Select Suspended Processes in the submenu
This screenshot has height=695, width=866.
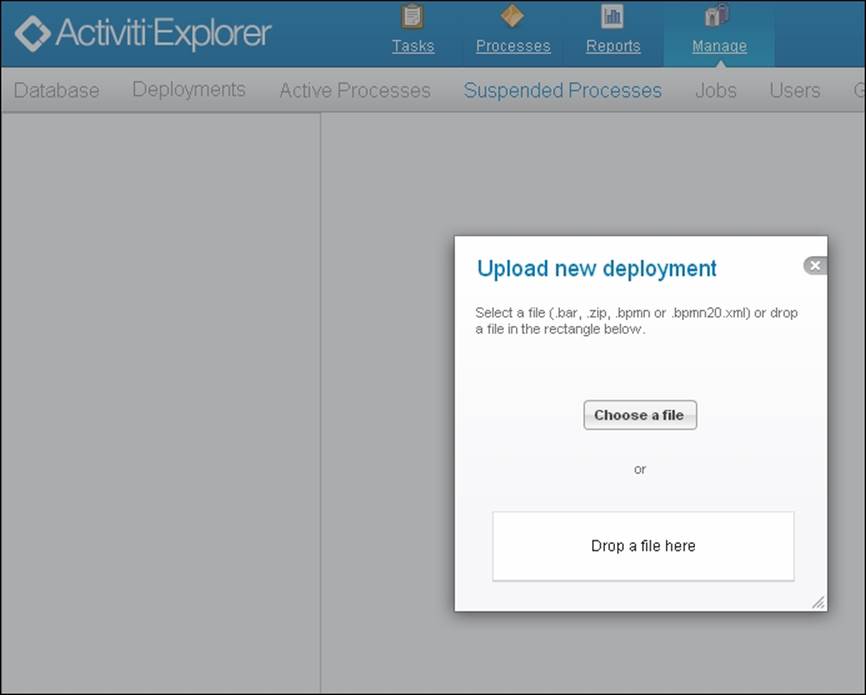(x=562, y=90)
